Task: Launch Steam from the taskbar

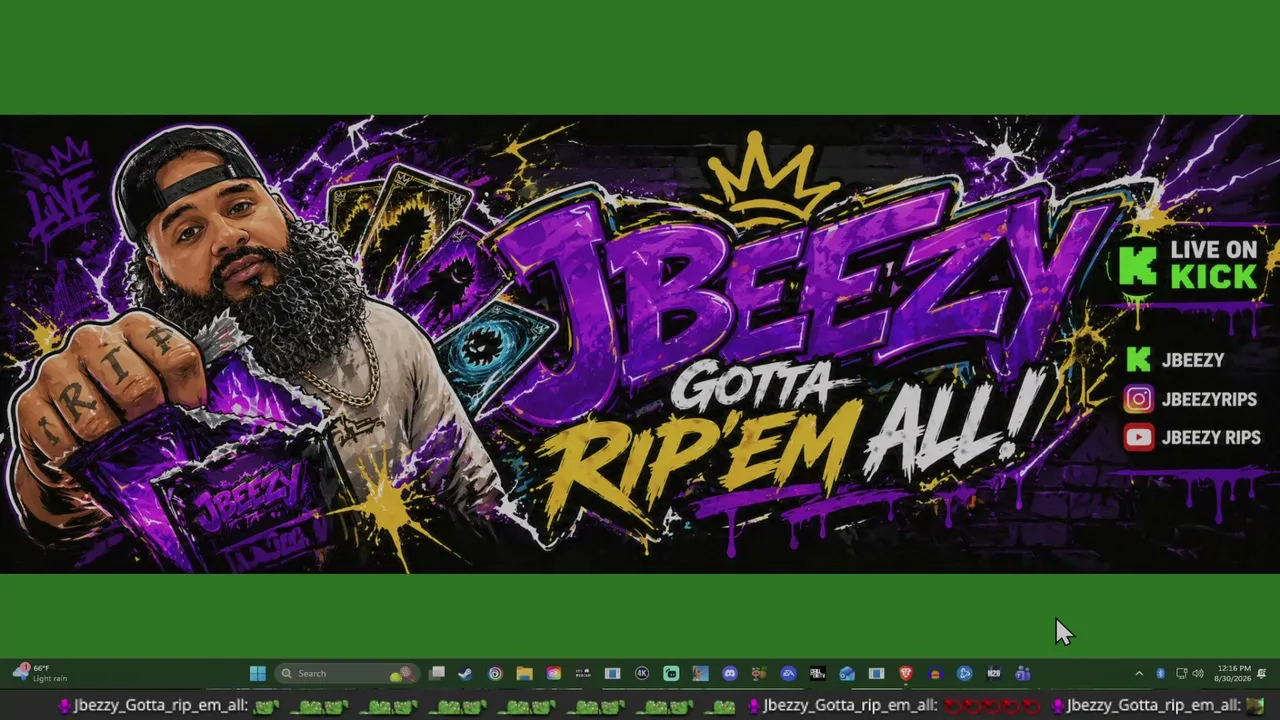Action: point(465,674)
